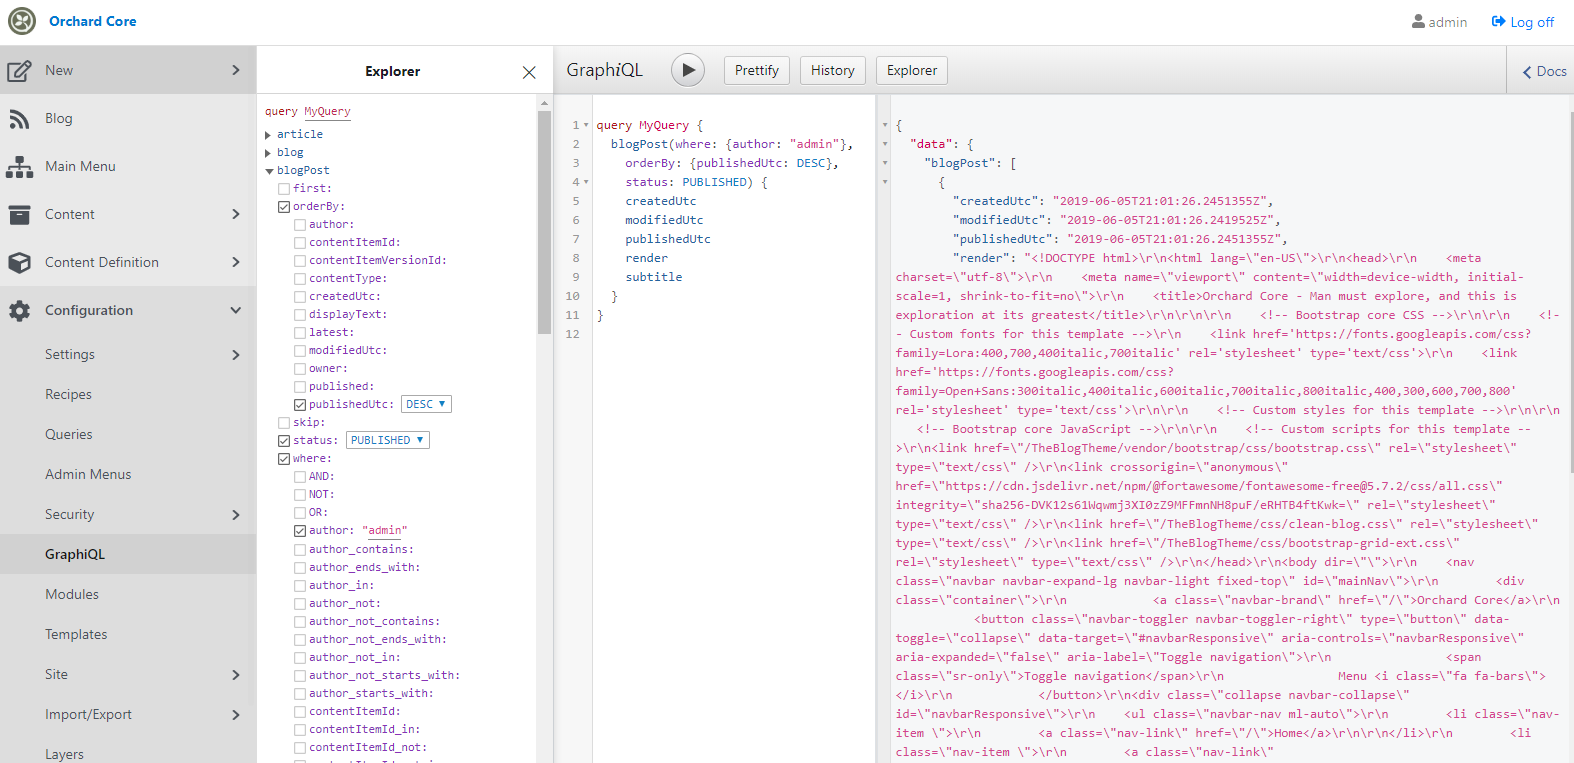Click the Configuration gears icon
Viewport: 1574px width, 763px height.
(x=19, y=311)
